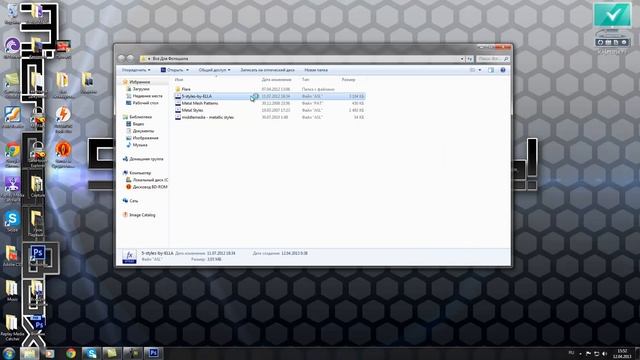Viewport: 640px width, 360px height.
Task: Click the fx thumbnail in the details pane
Action: pos(129,256)
